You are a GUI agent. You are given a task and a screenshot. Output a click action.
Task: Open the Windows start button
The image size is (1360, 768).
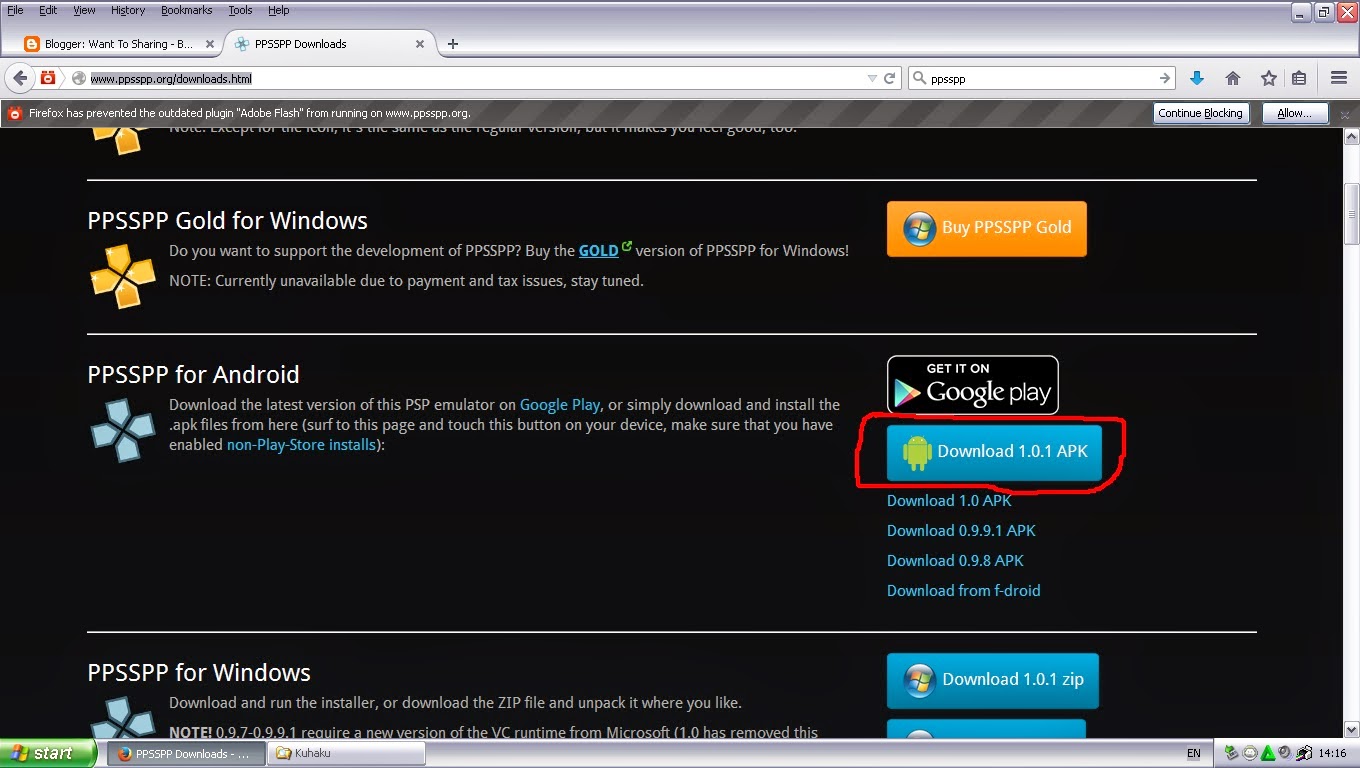point(48,754)
